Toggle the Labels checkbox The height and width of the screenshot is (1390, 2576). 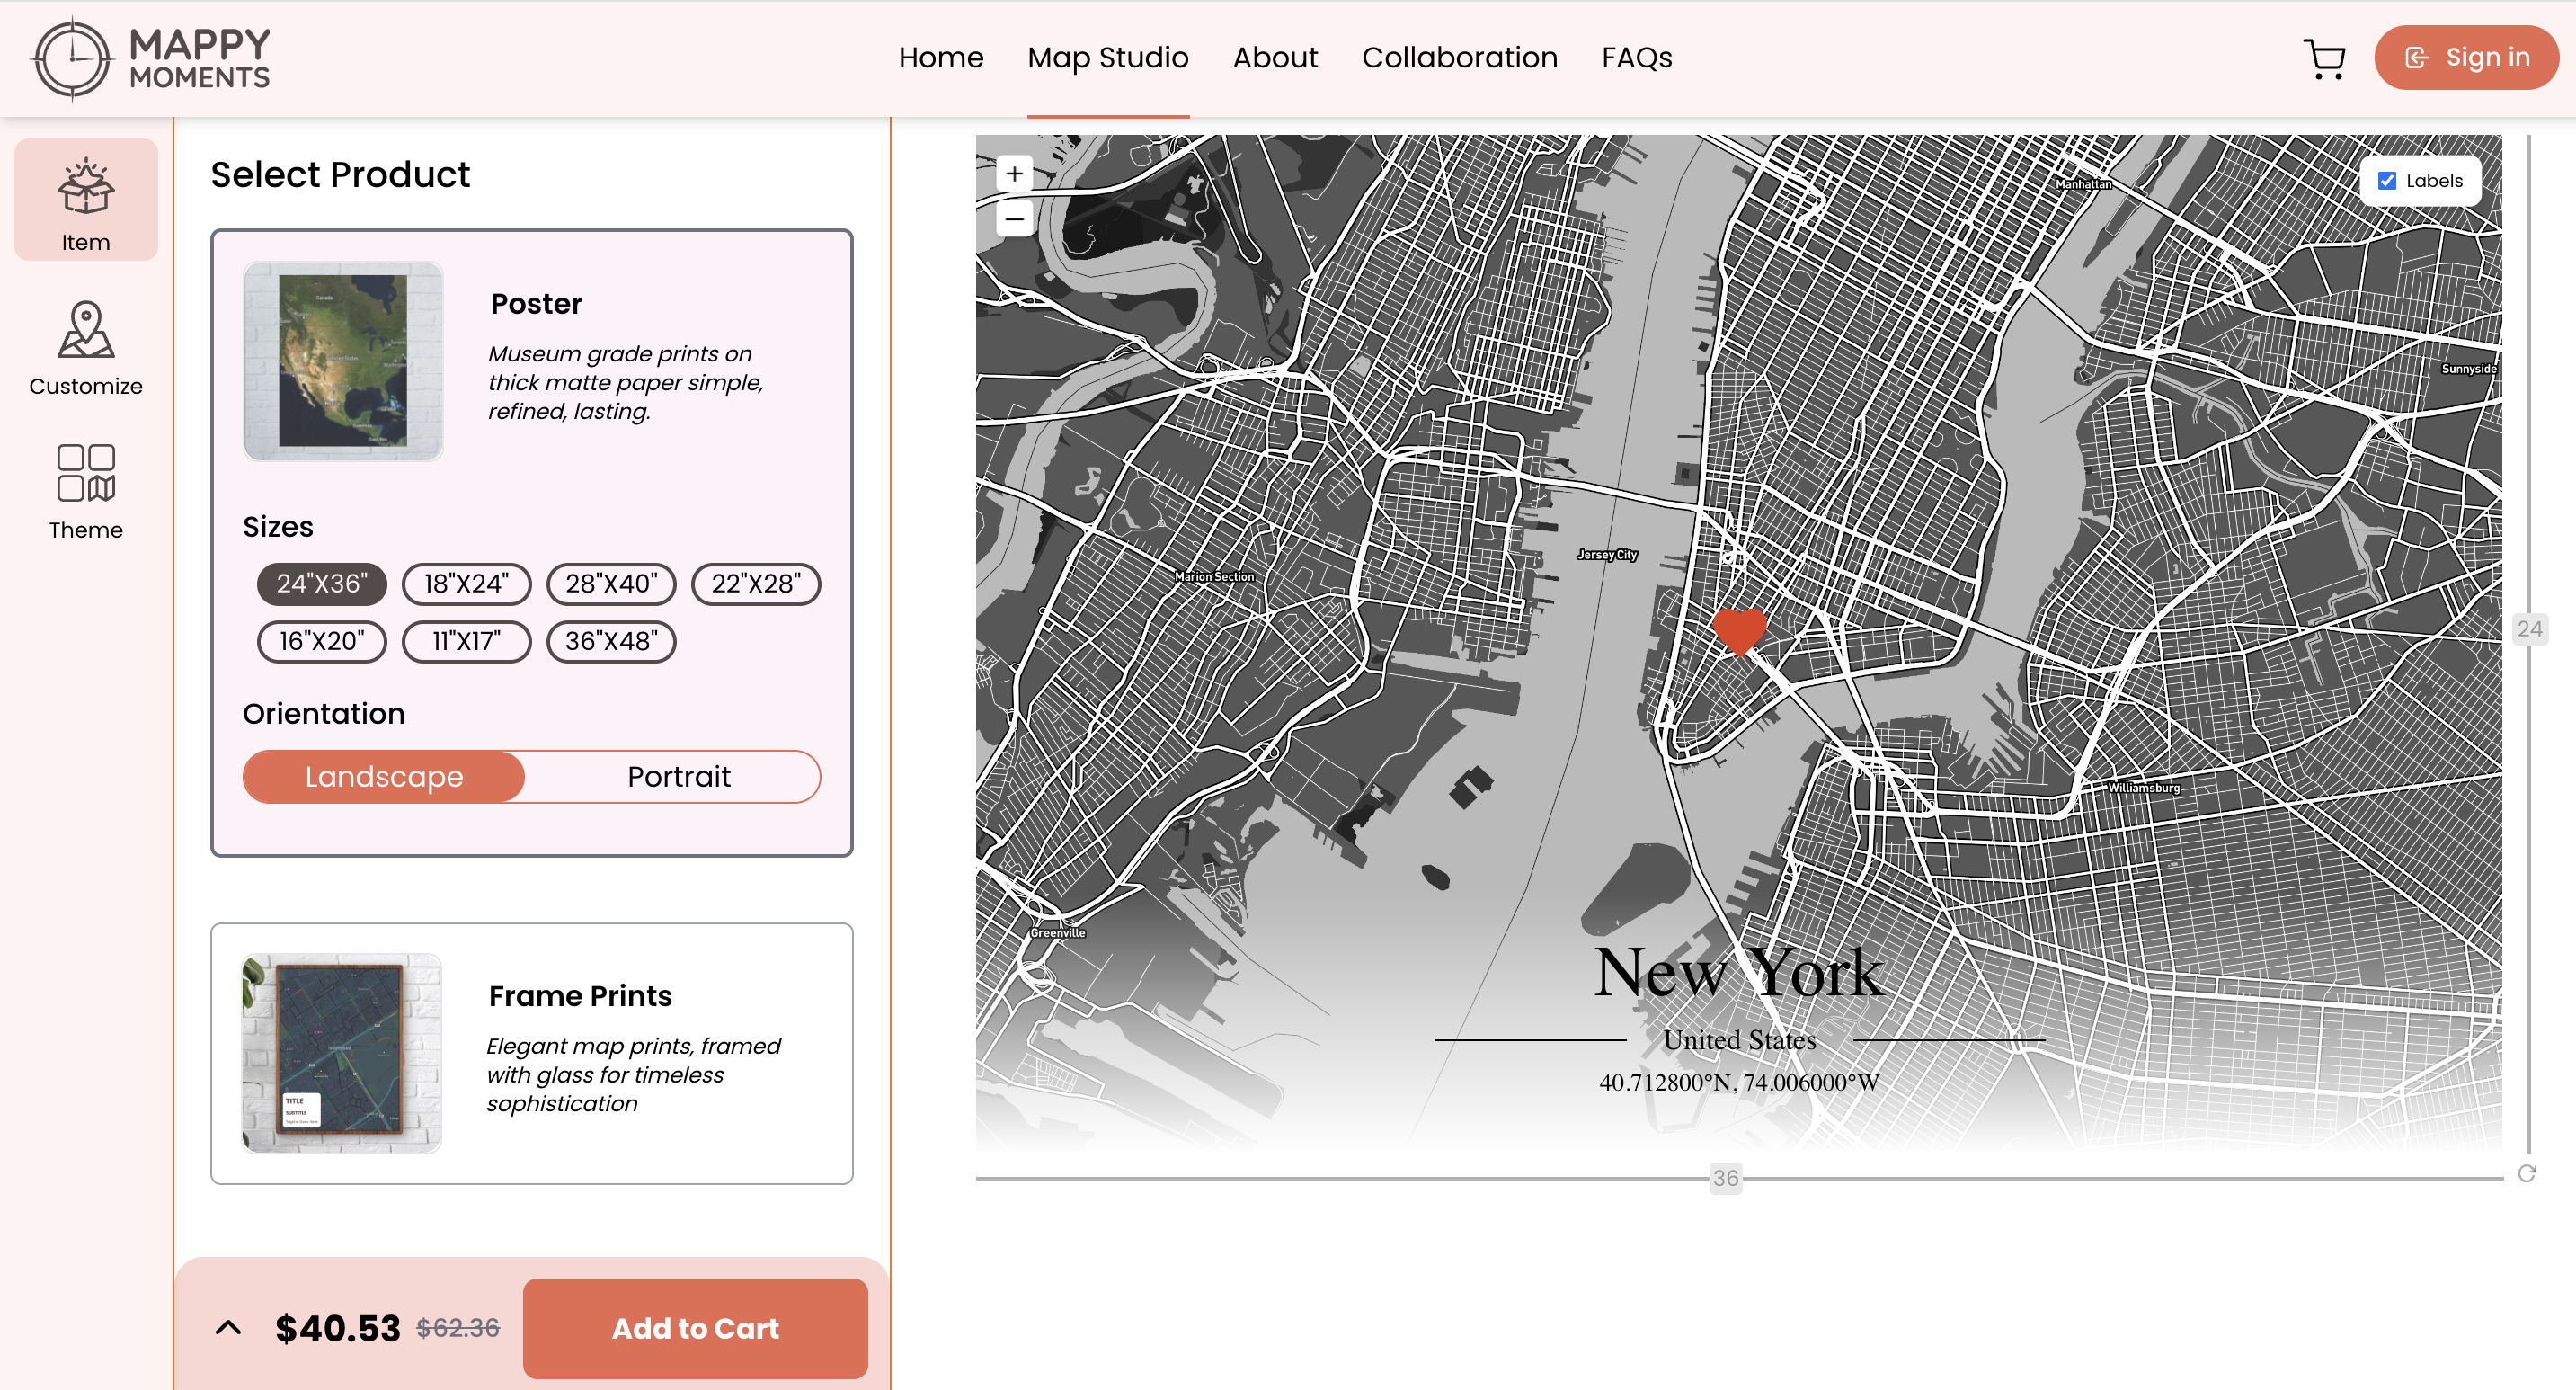tap(2386, 181)
